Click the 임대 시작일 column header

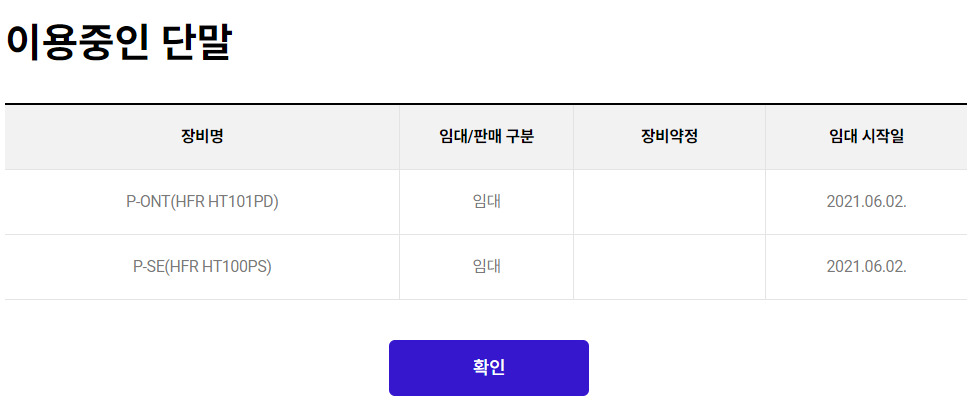point(866,136)
